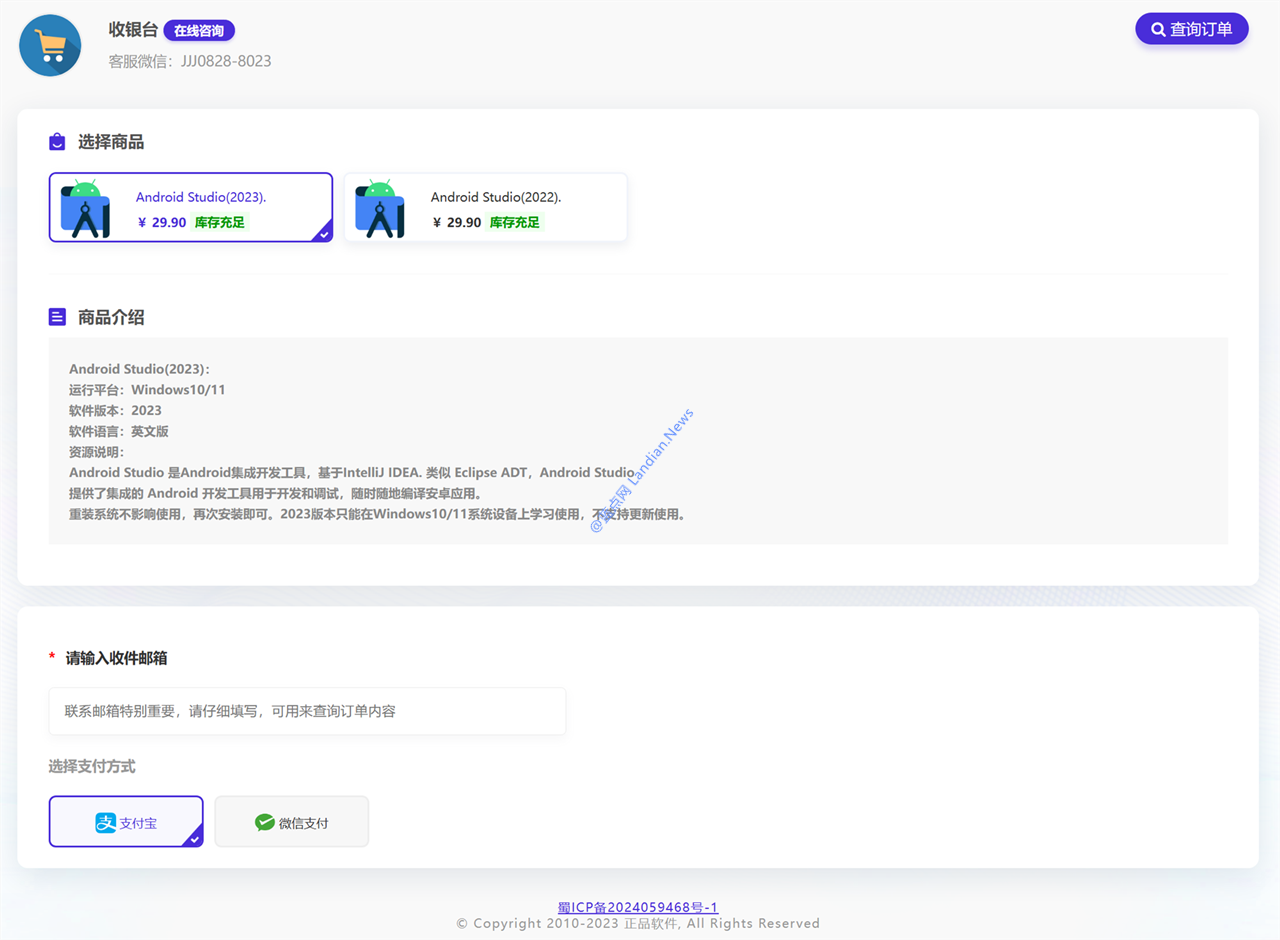Click the shopping bag icon beside 选择商品
This screenshot has height=940, width=1280.
[x=58, y=142]
